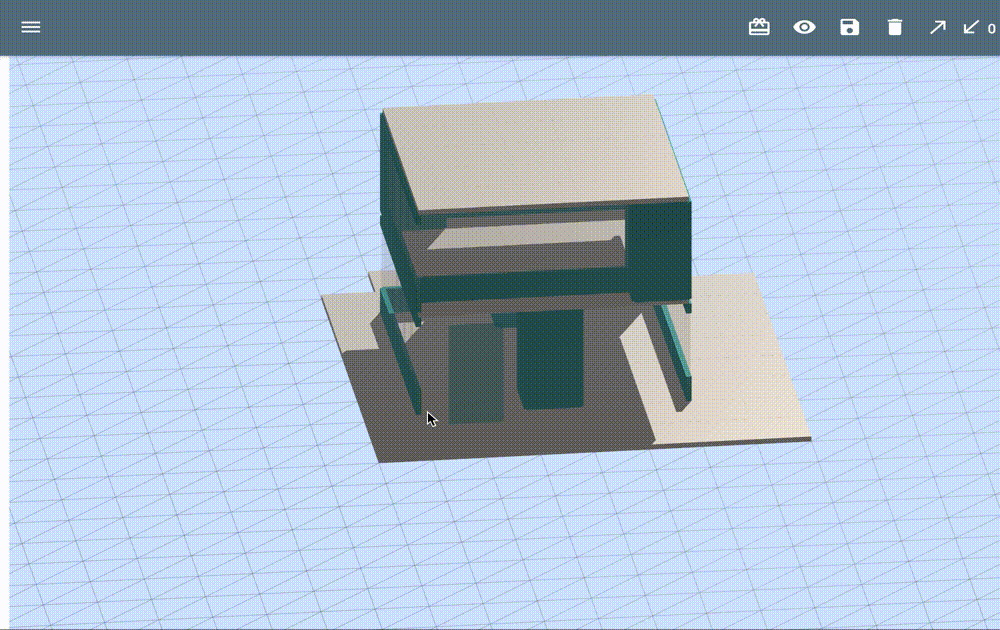The image size is (1000, 630).
Task: Toggle model visibility with the eye icon
Action: (803, 27)
